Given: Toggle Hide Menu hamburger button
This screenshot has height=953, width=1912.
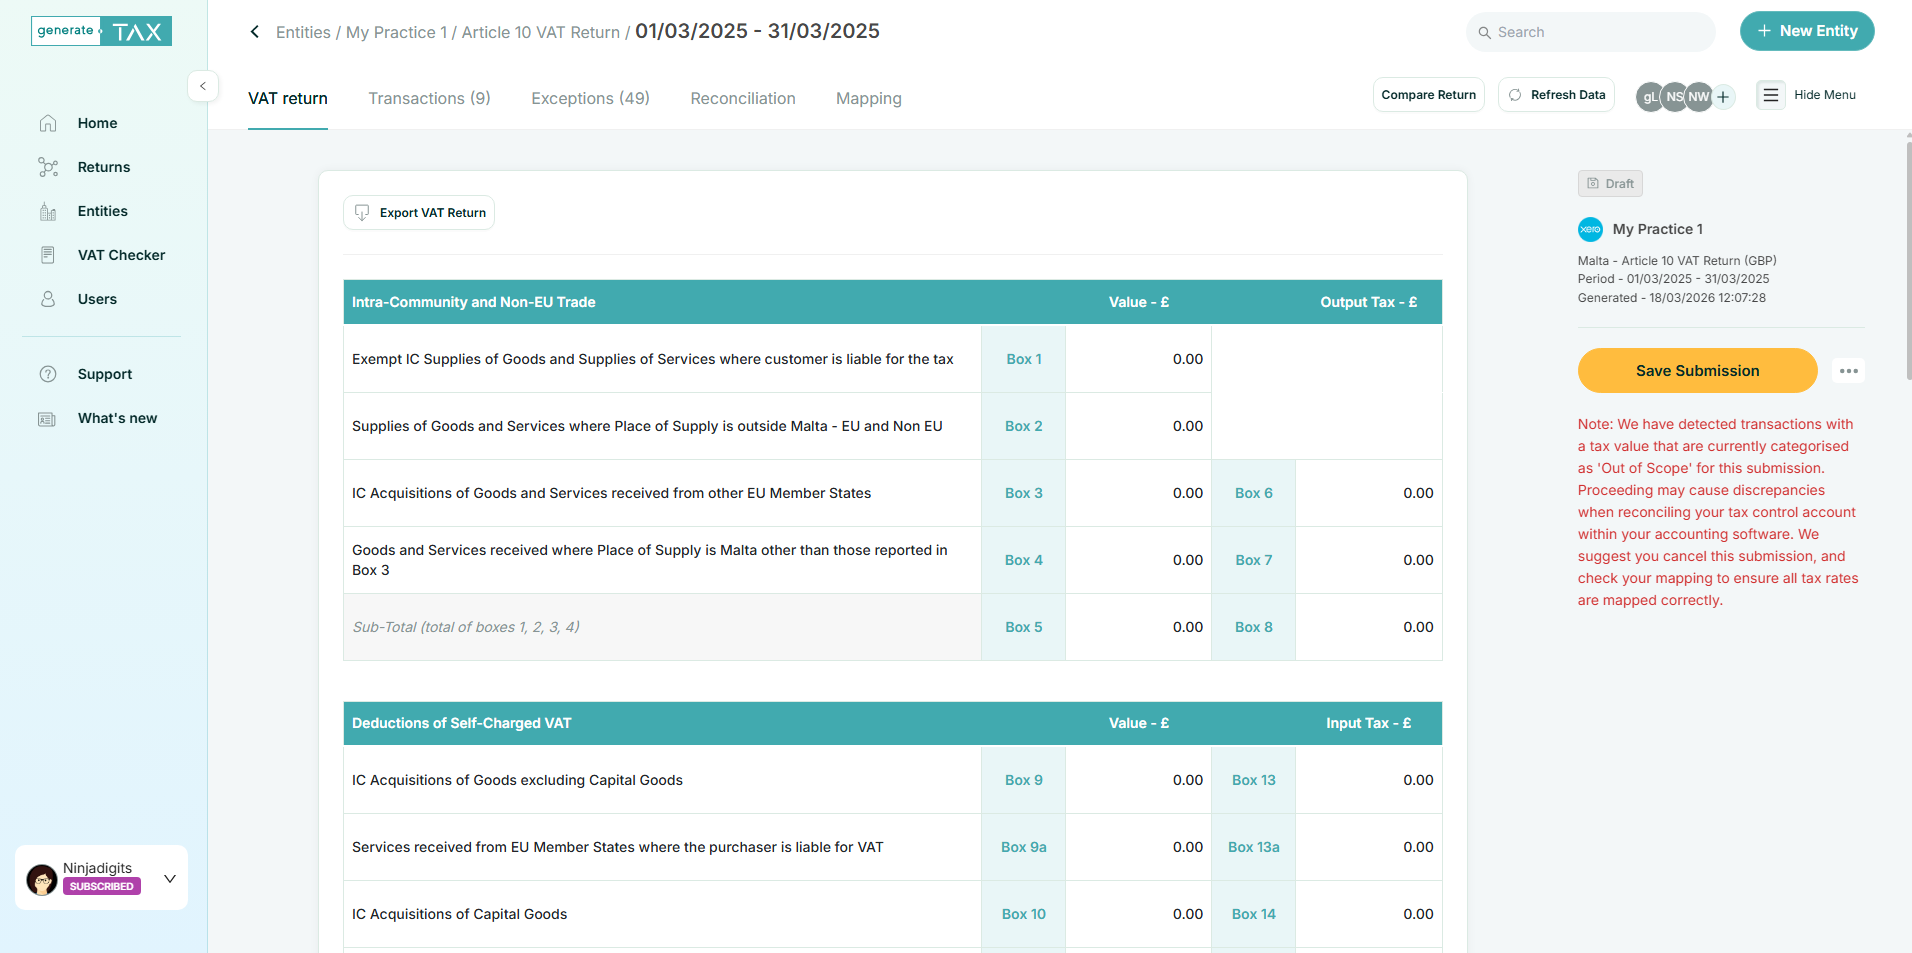Looking at the screenshot, I should click(x=1770, y=95).
